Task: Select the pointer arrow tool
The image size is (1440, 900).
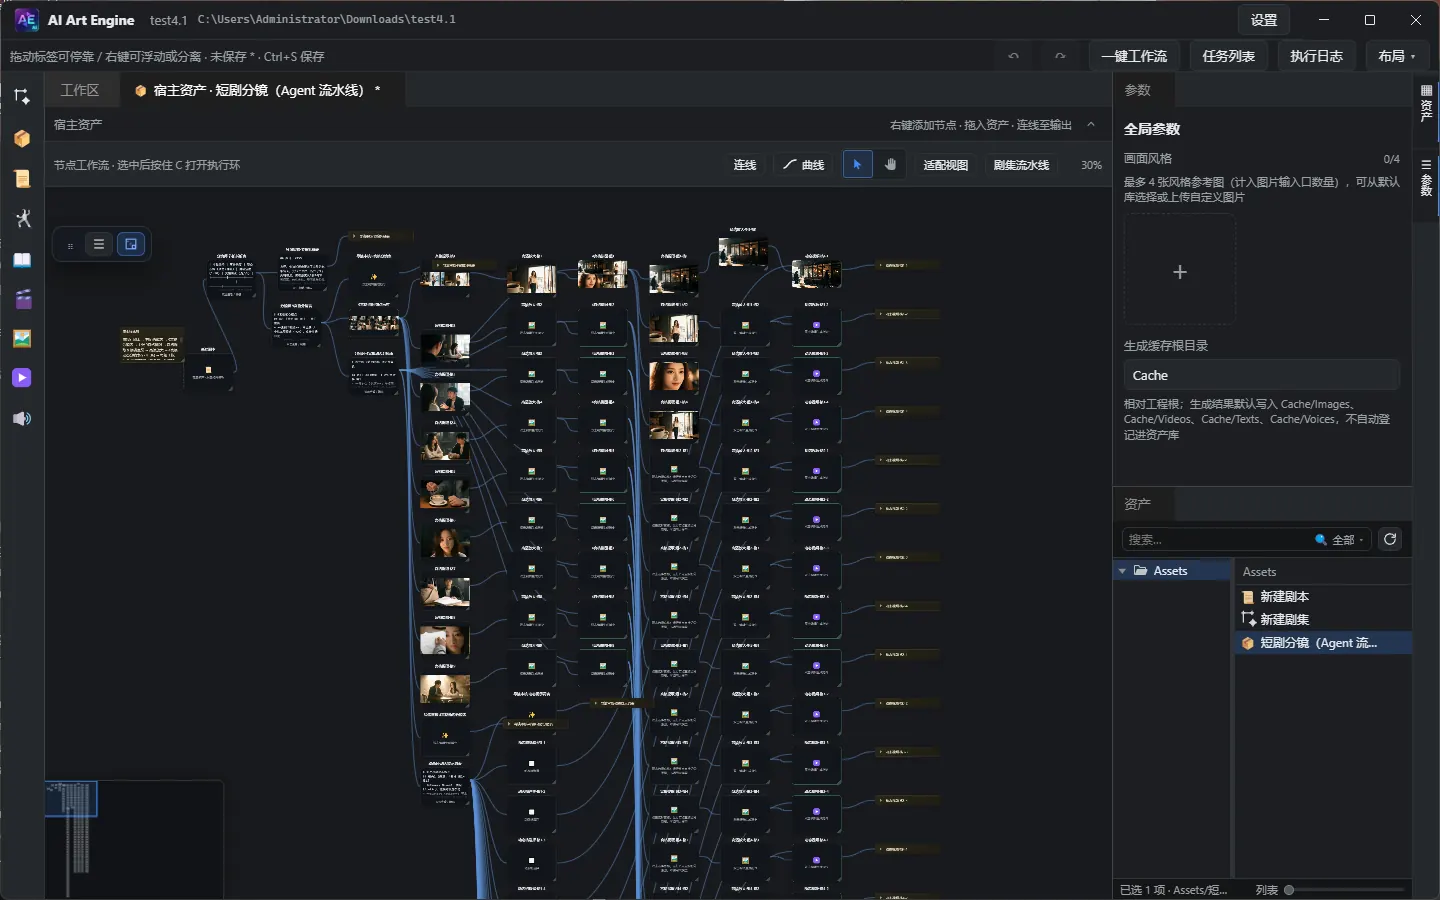Action: pos(857,165)
